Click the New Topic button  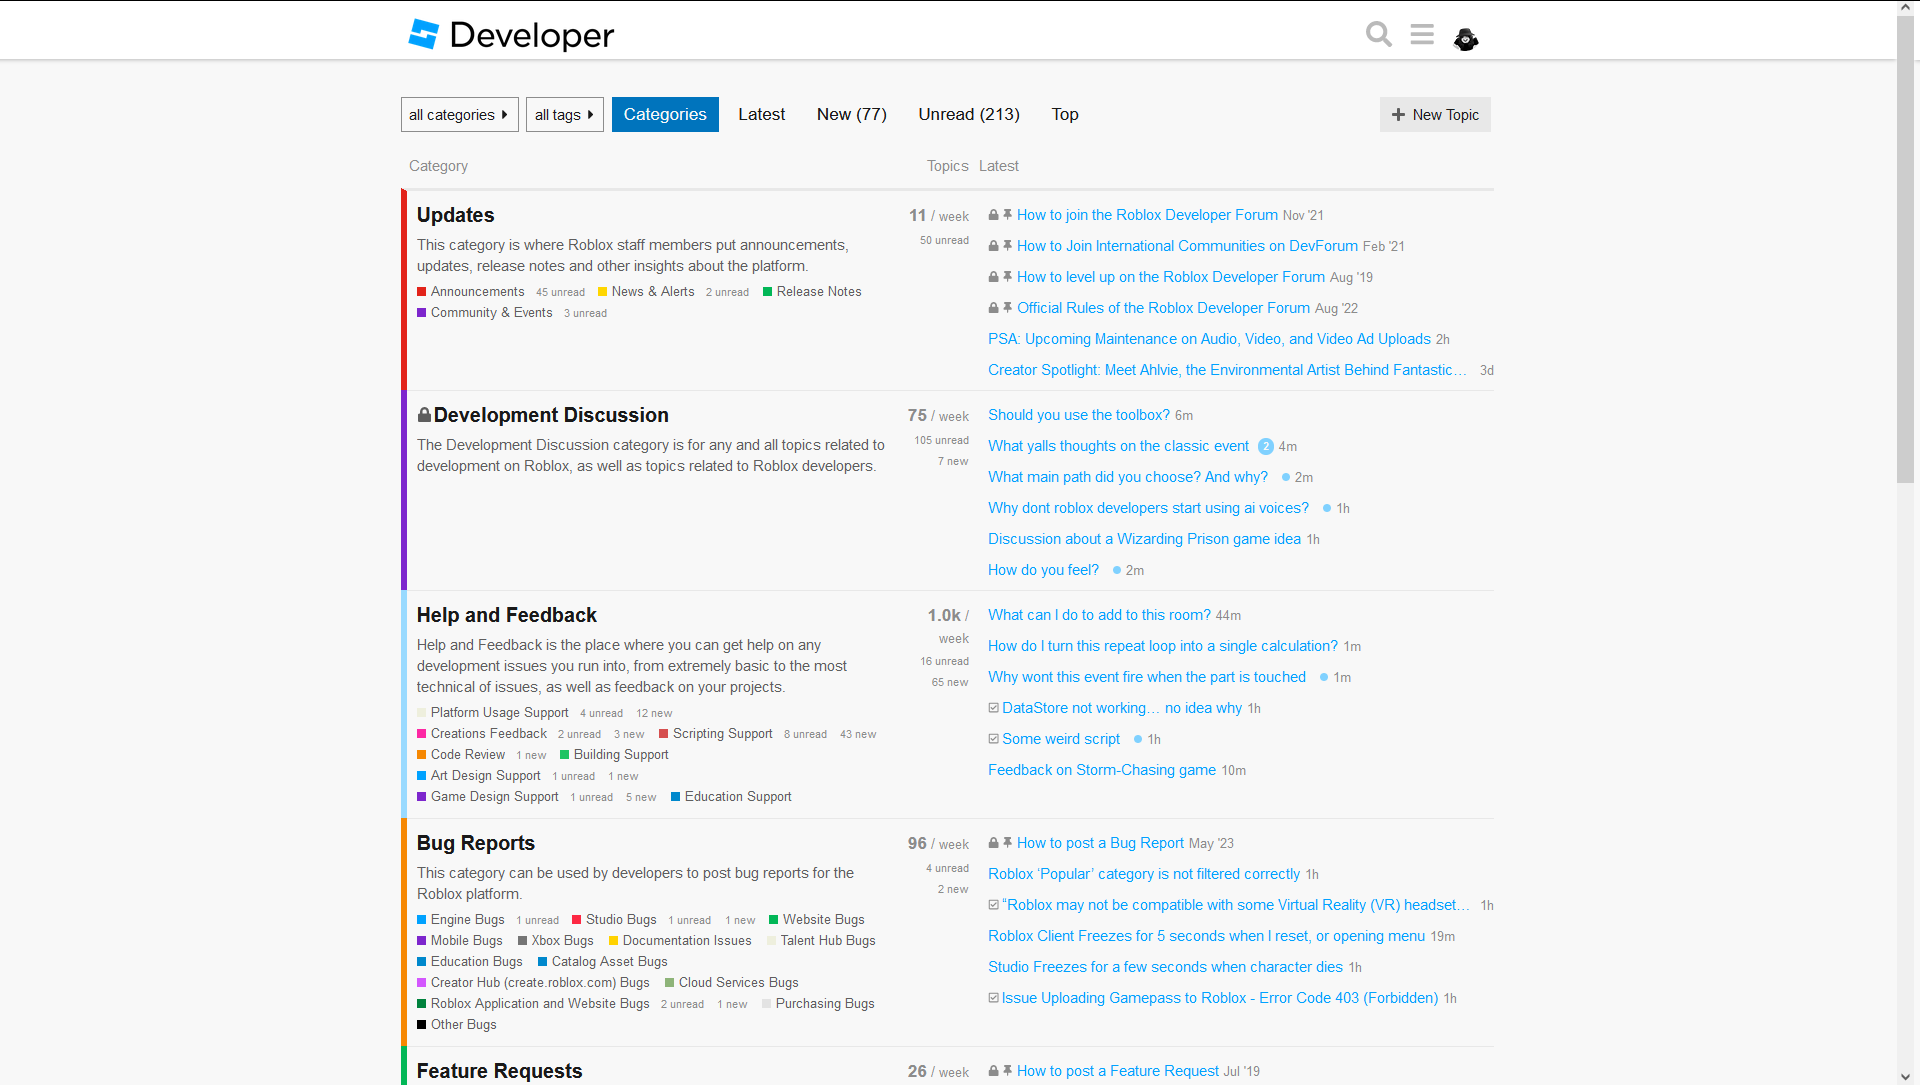(1434, 114)
